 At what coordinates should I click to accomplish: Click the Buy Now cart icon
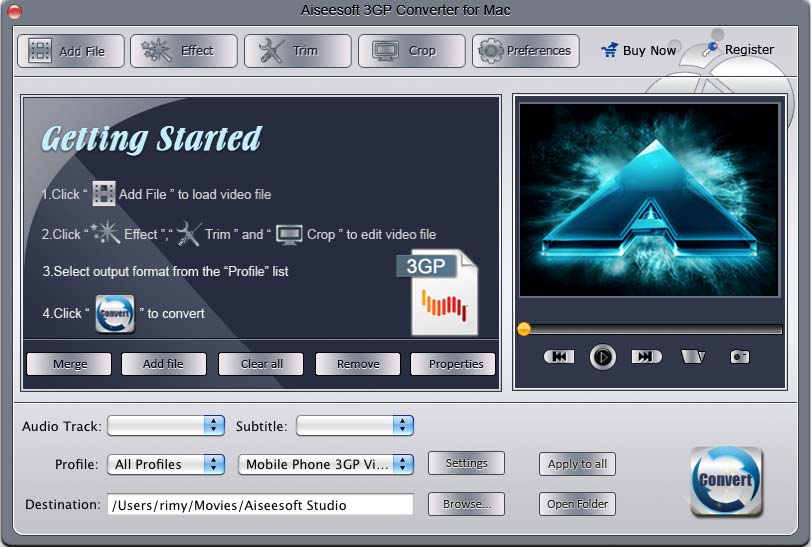click(609, 50)
